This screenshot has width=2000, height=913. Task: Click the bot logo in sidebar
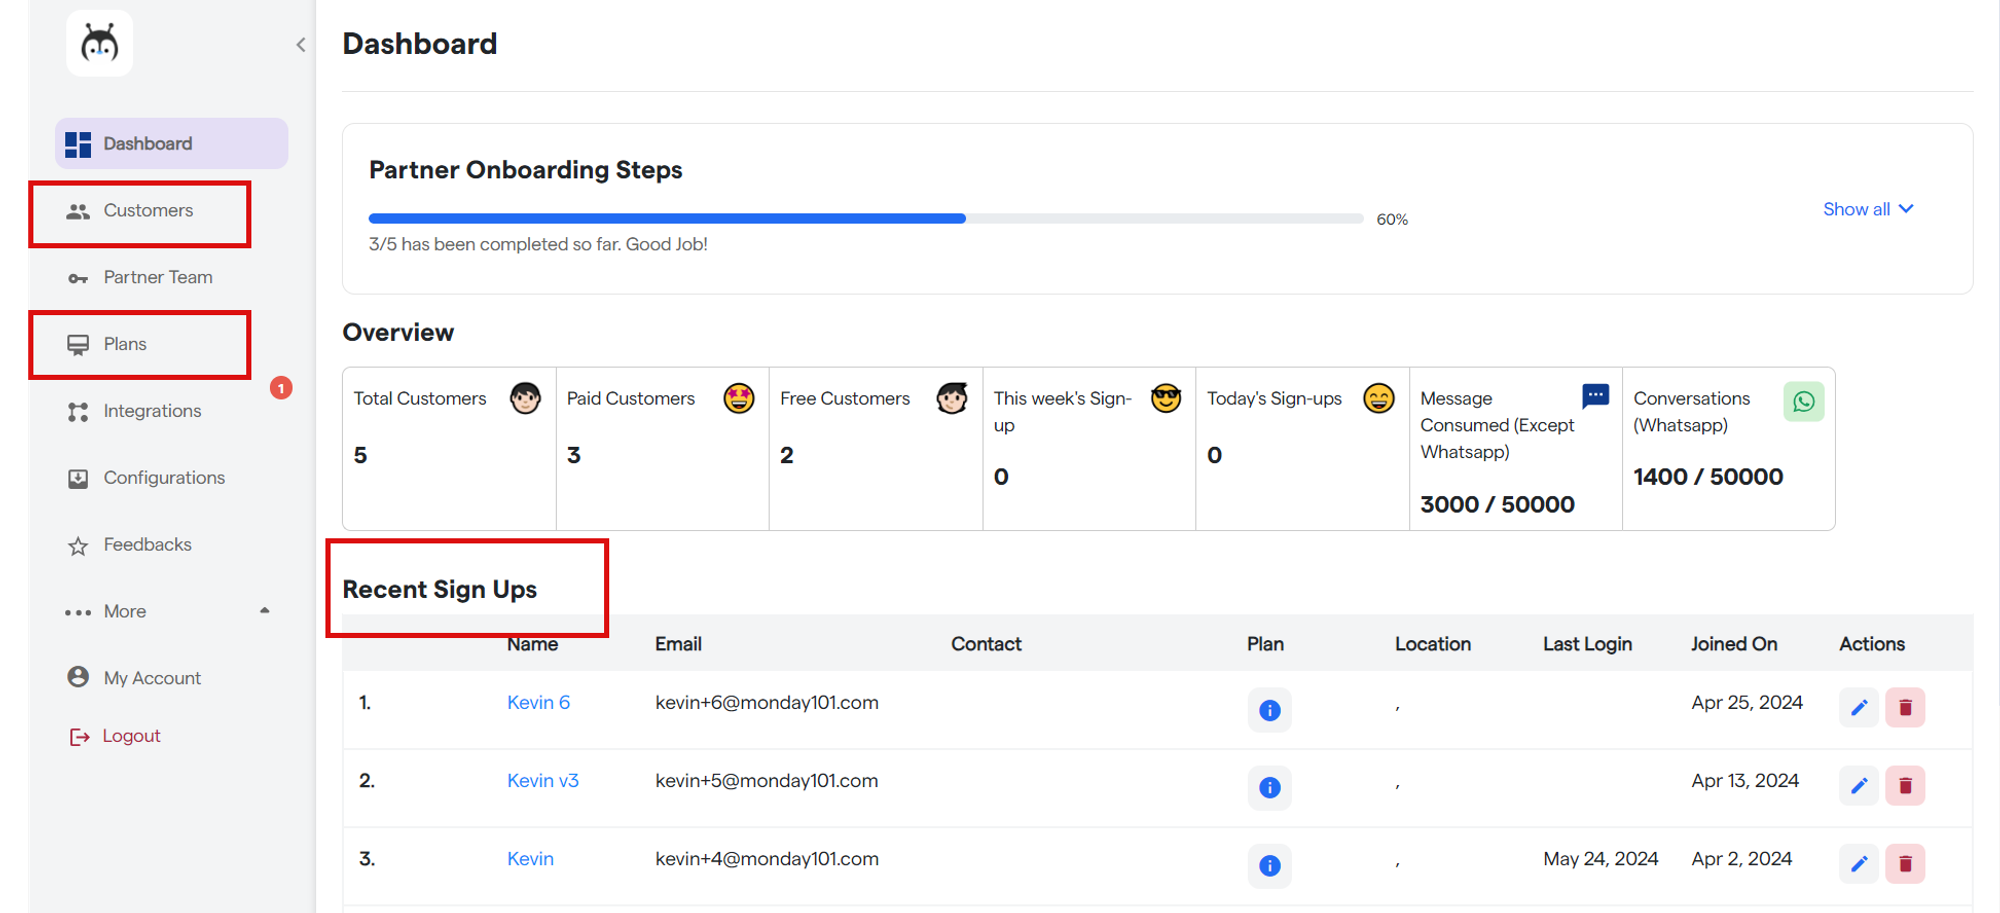(x=99, y=44)
